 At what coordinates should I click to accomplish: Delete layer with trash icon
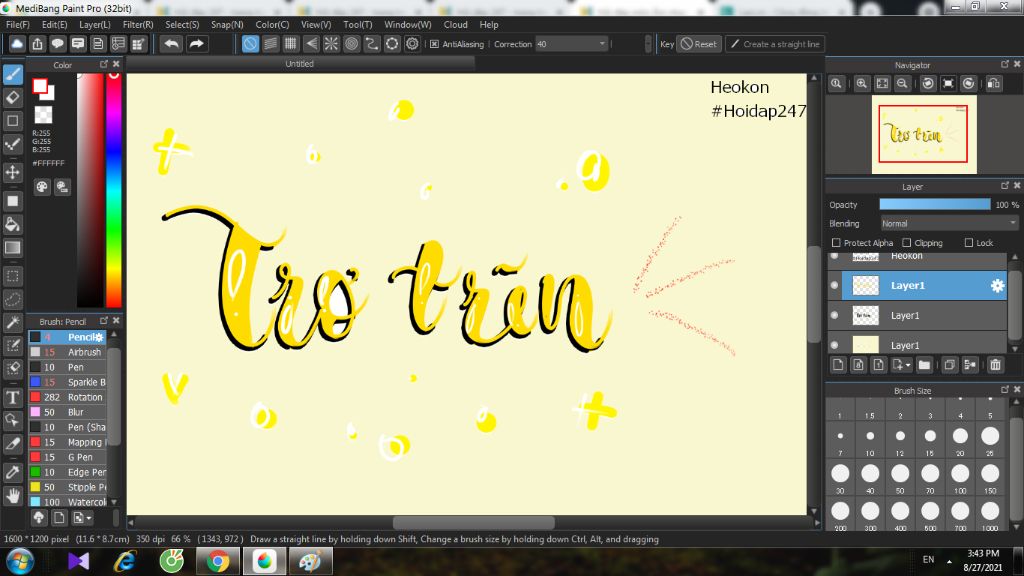pos(995,365)
